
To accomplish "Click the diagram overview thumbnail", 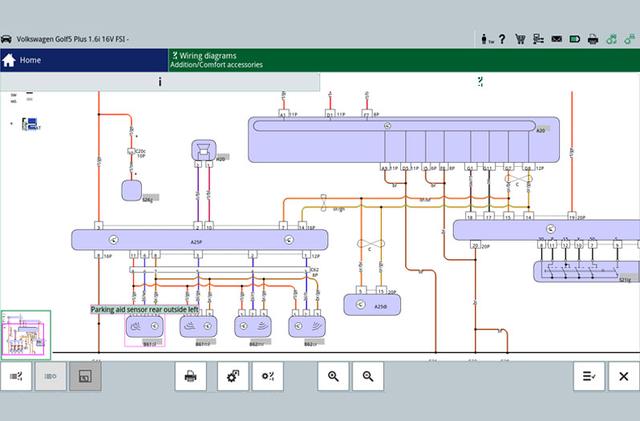I will click(x=25, y=334).
